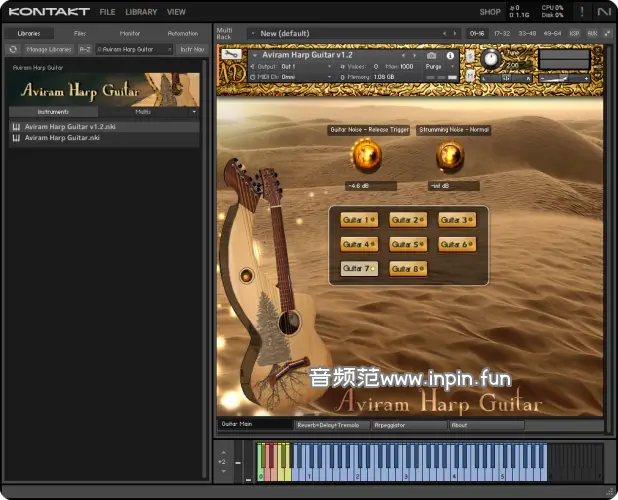Toggle the Guitar 5 option
The image size is (618, 500).
[408, 244]
